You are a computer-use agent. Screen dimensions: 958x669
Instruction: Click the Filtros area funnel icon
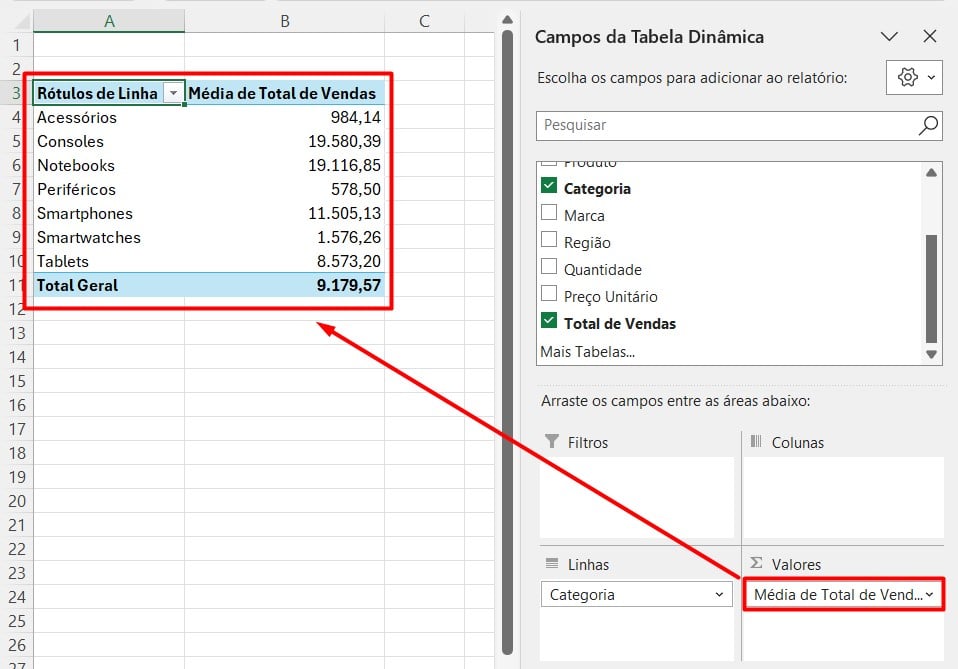(x=552, y=441)
